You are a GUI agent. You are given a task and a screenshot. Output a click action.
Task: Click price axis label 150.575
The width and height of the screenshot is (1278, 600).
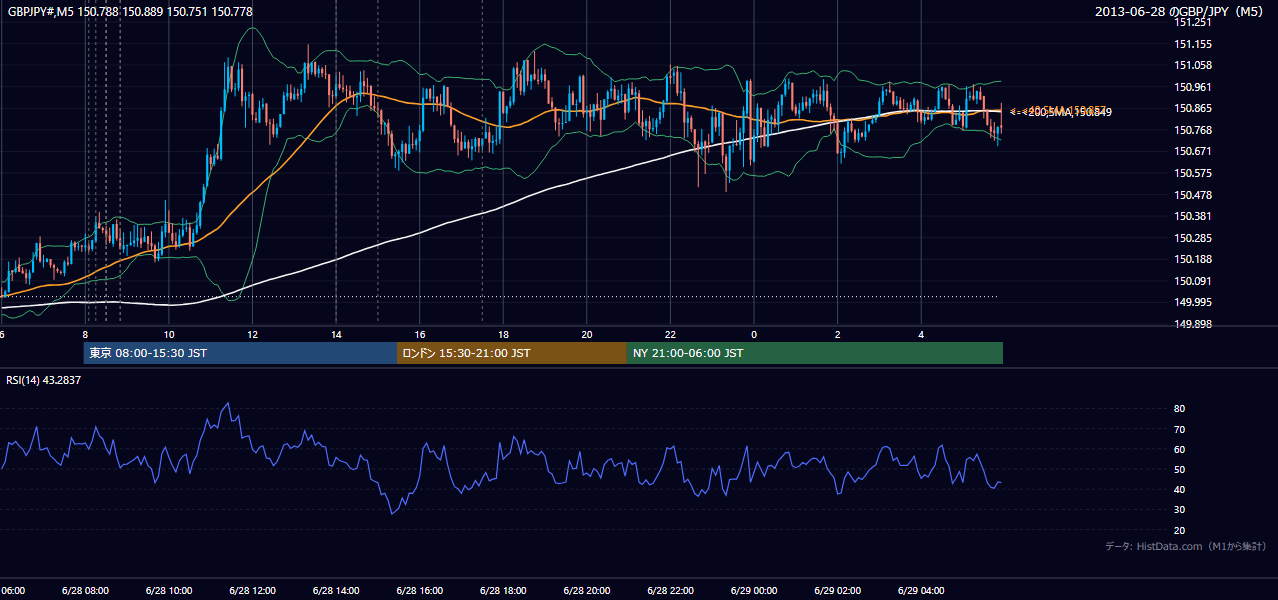(x=1194, y=173)
